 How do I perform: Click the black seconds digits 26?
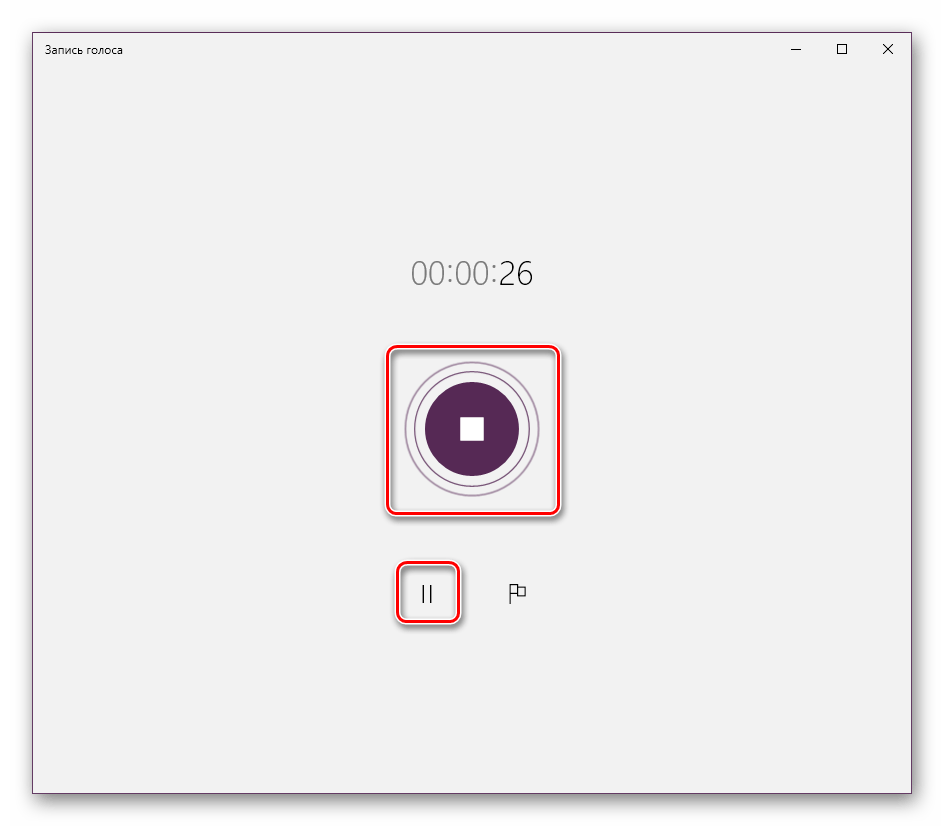516,273
